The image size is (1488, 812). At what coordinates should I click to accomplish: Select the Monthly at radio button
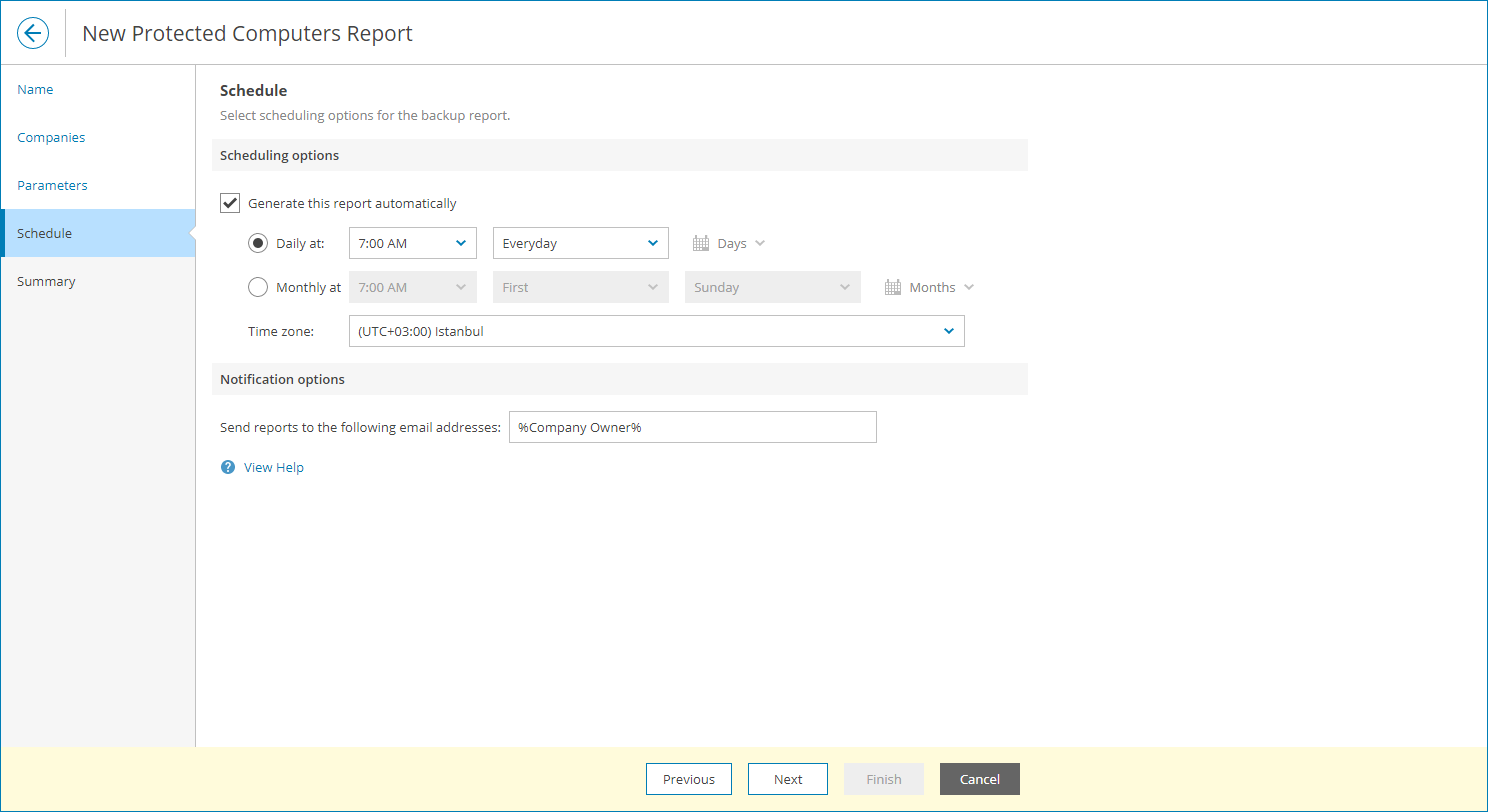[258, 287]
